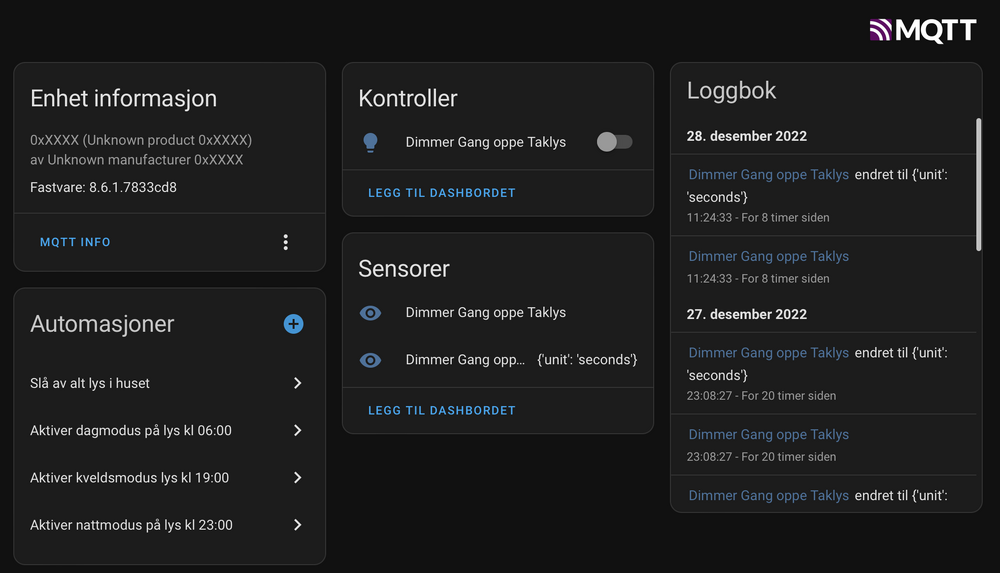The image size is (1000, 573).
Task: Open chevron for kveldsmodus kl 19:00
Action: [297, 478]
